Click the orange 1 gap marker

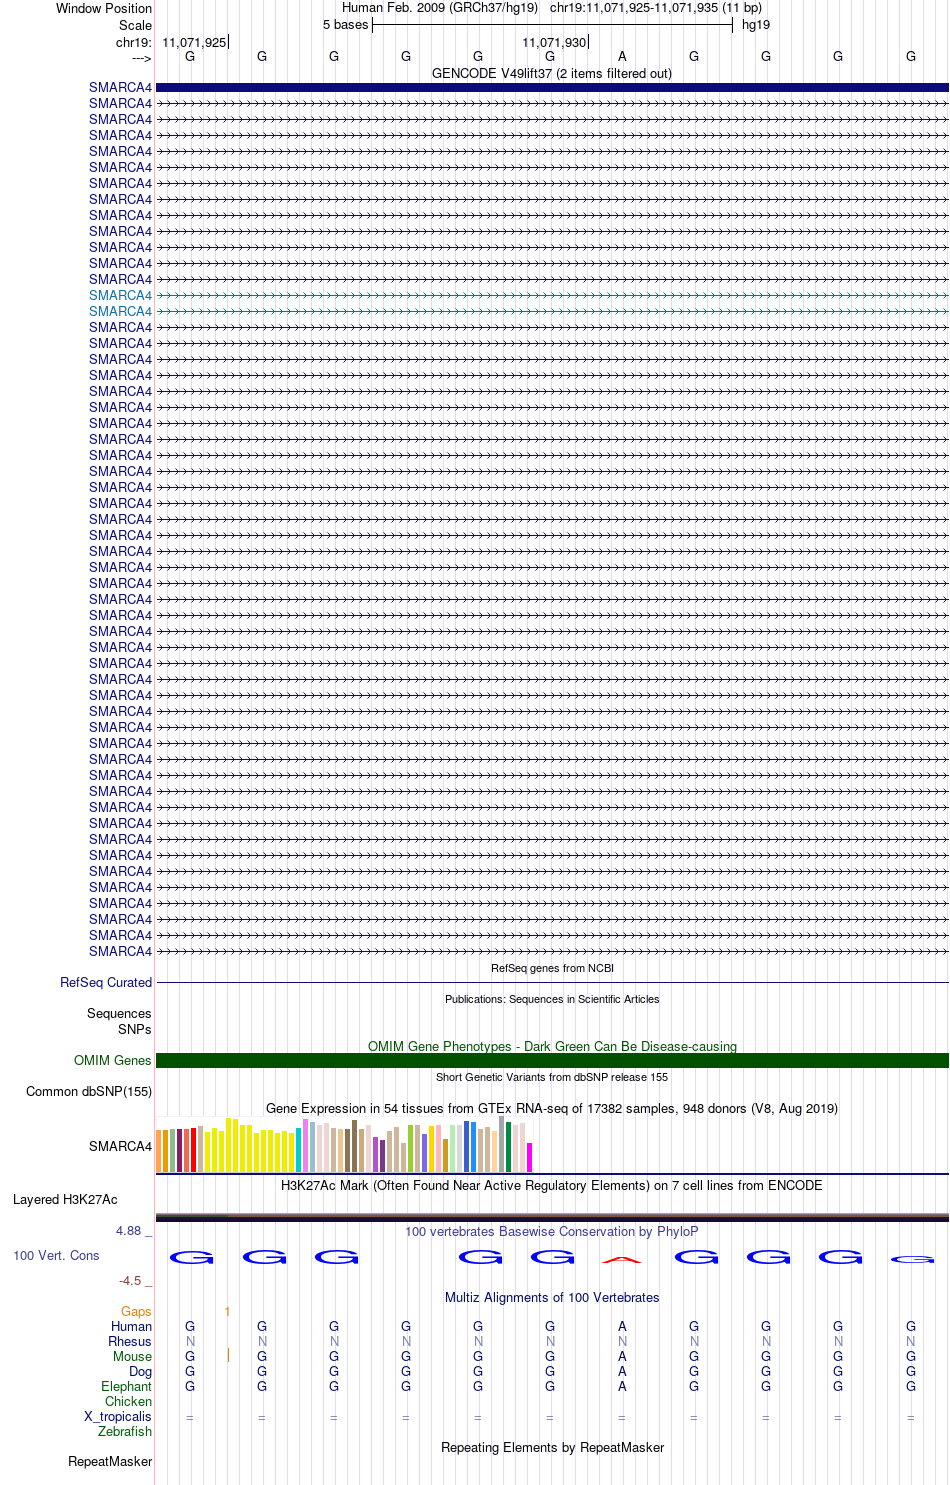pos(228,1311)
